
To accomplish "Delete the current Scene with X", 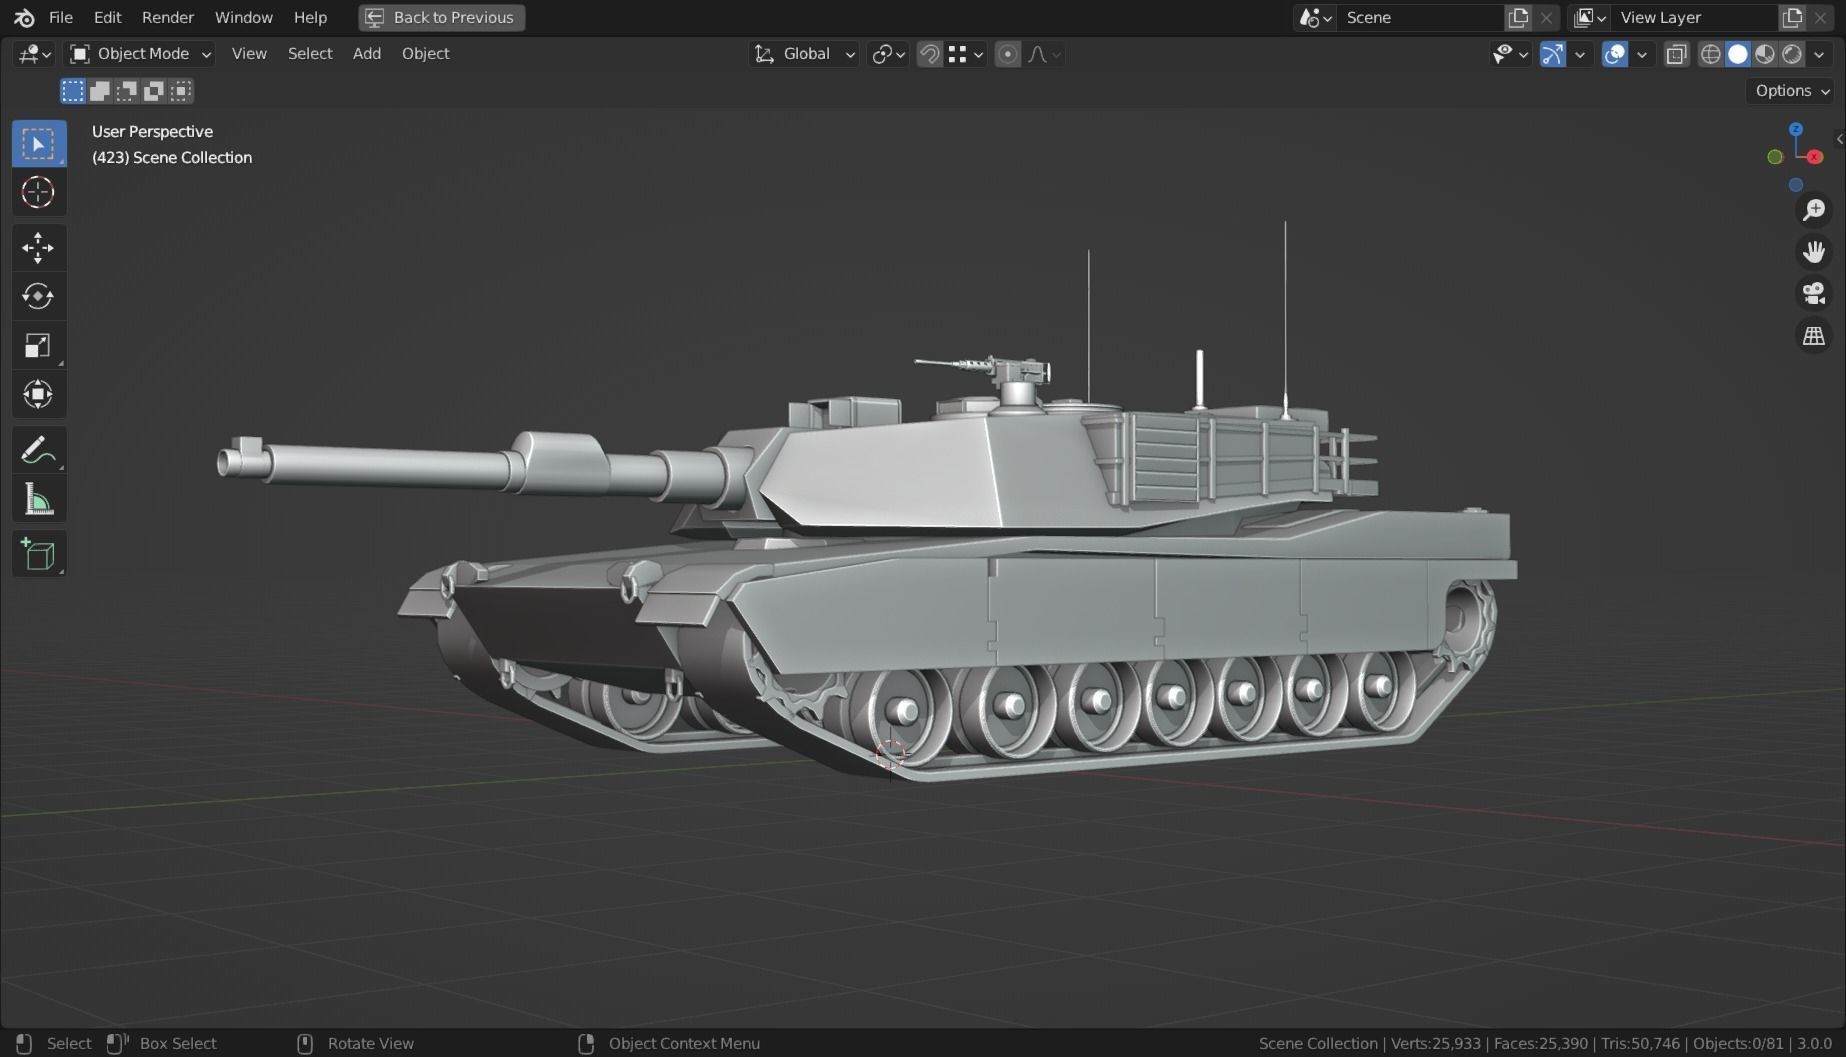I will click(x=1546, y=17).
